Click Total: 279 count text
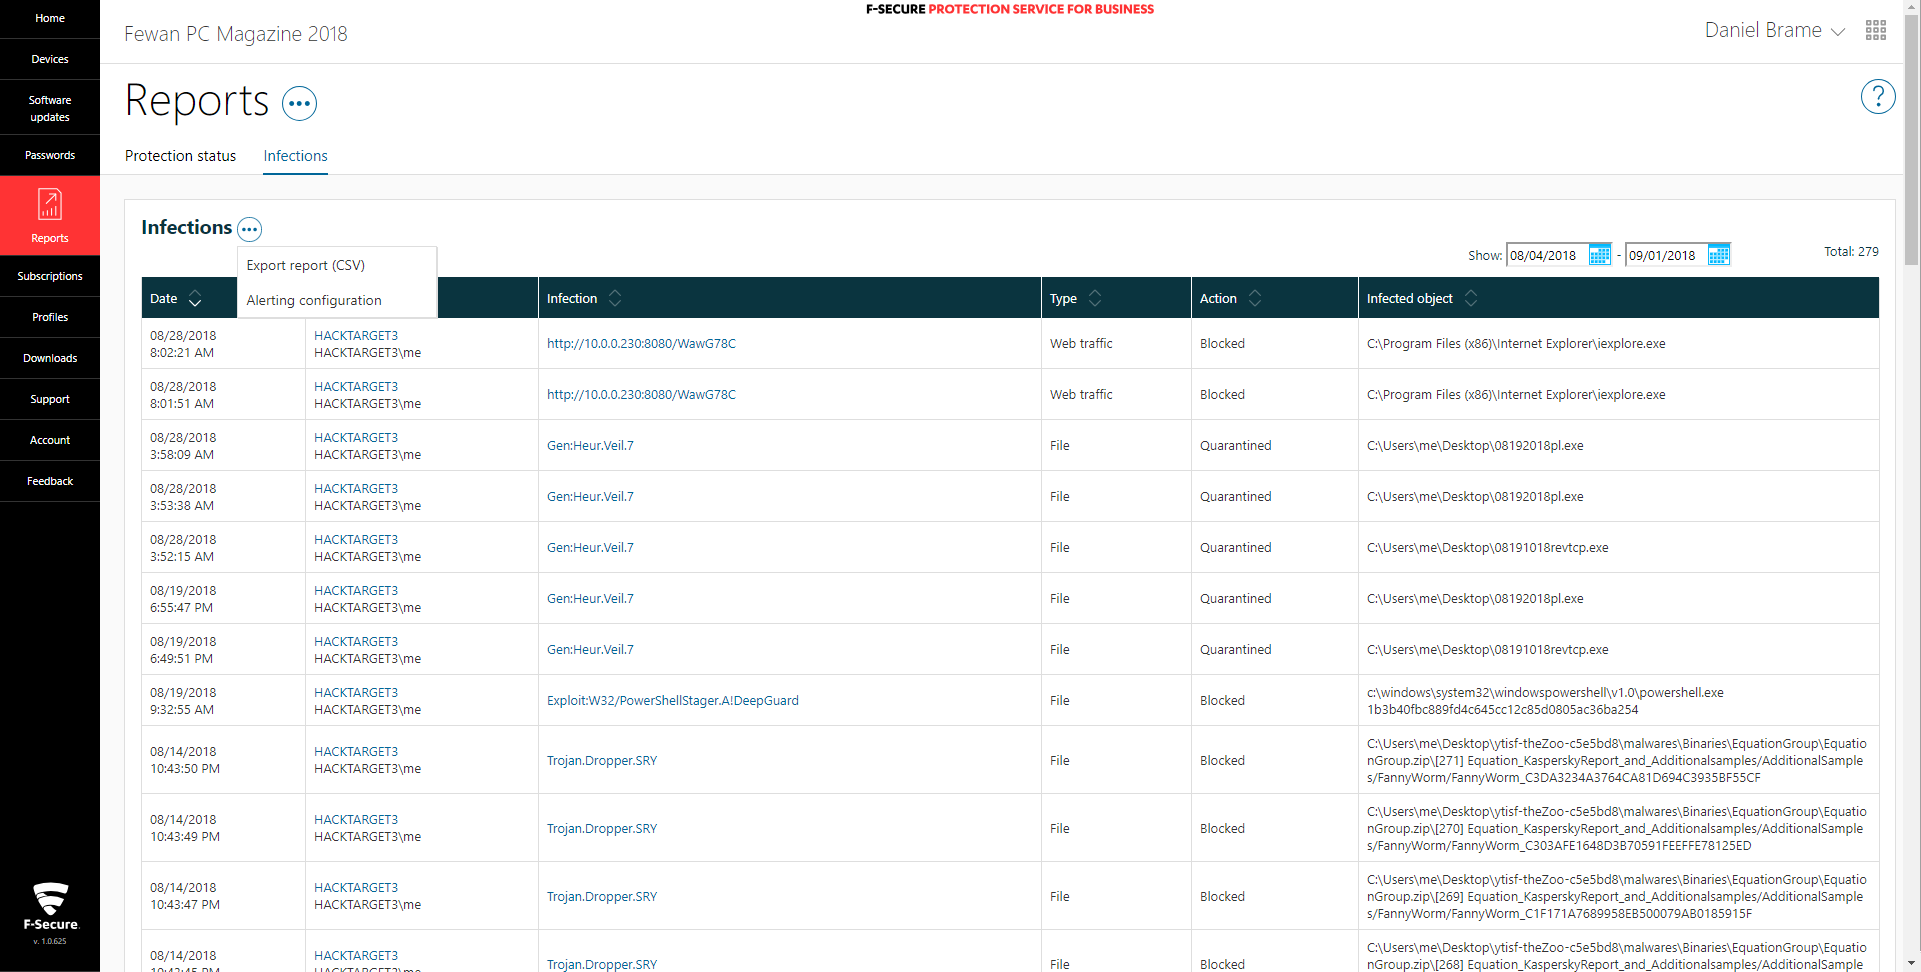 pos(1851,251)
